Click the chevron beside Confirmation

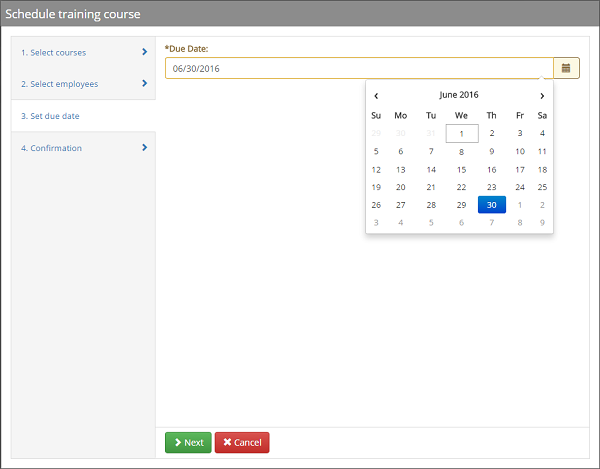click(x=144, y=148)
